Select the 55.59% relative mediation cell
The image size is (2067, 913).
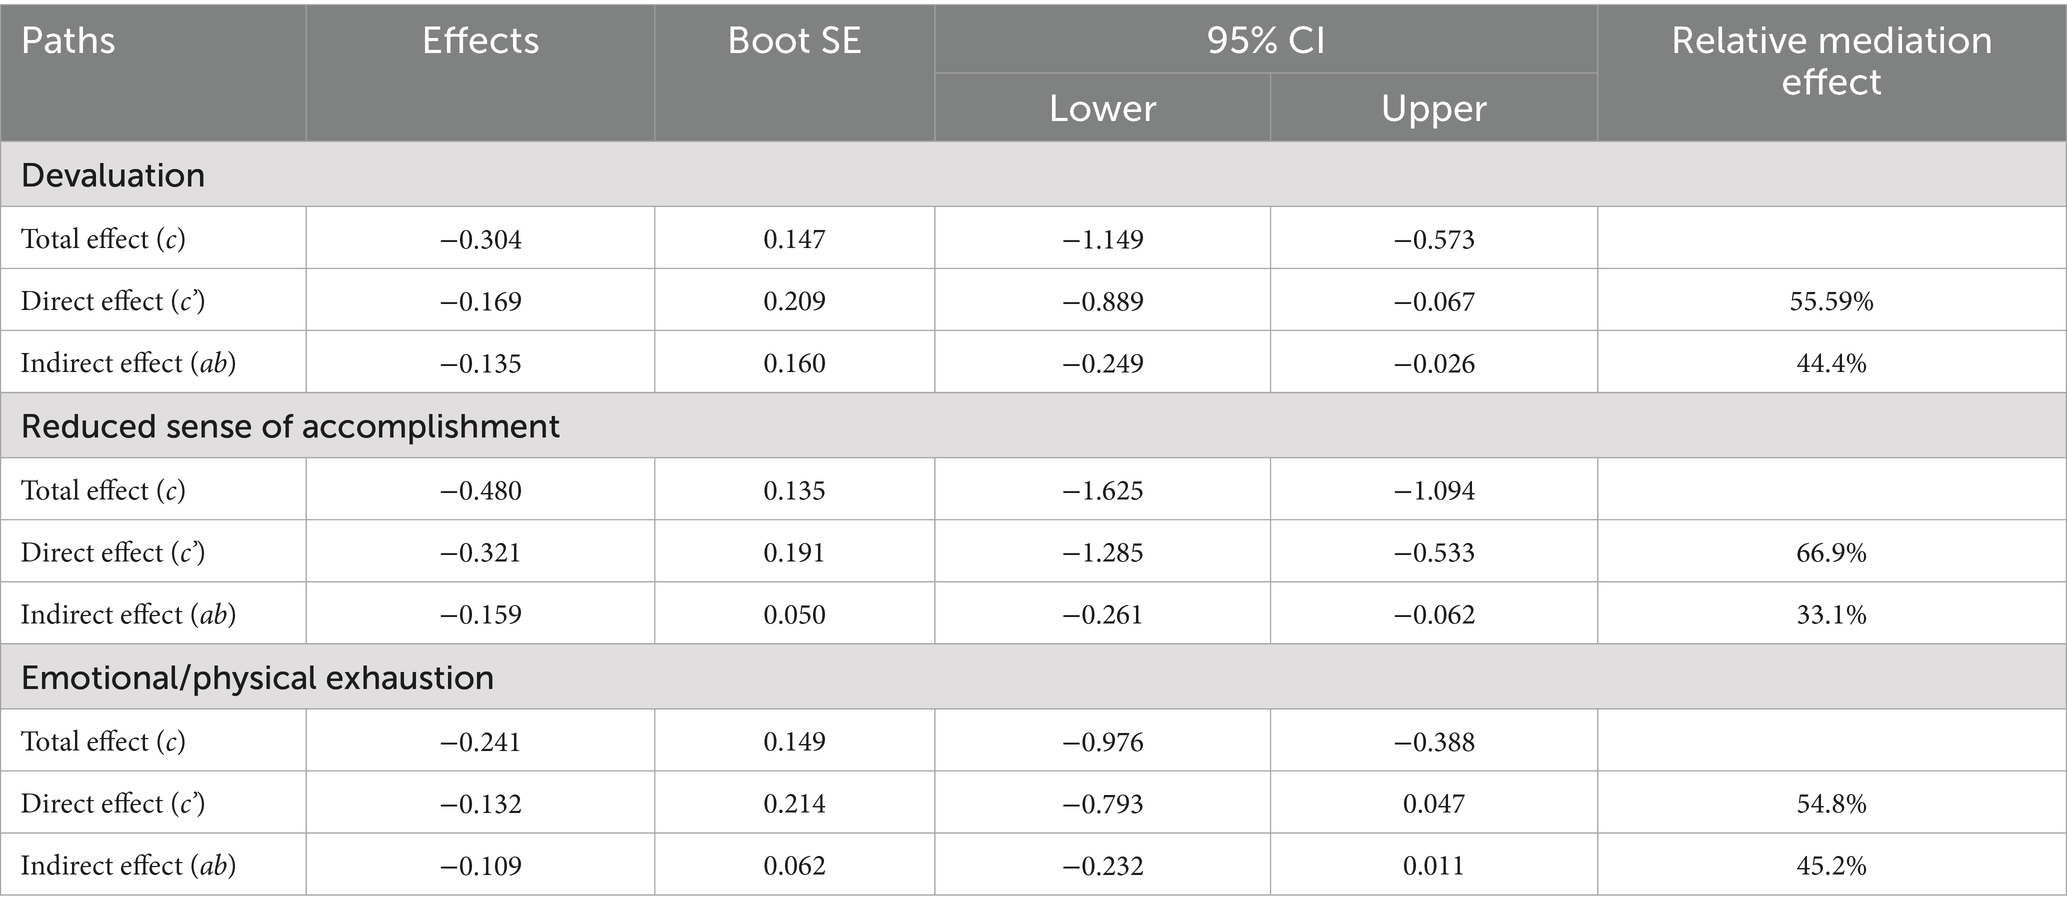1831,302
